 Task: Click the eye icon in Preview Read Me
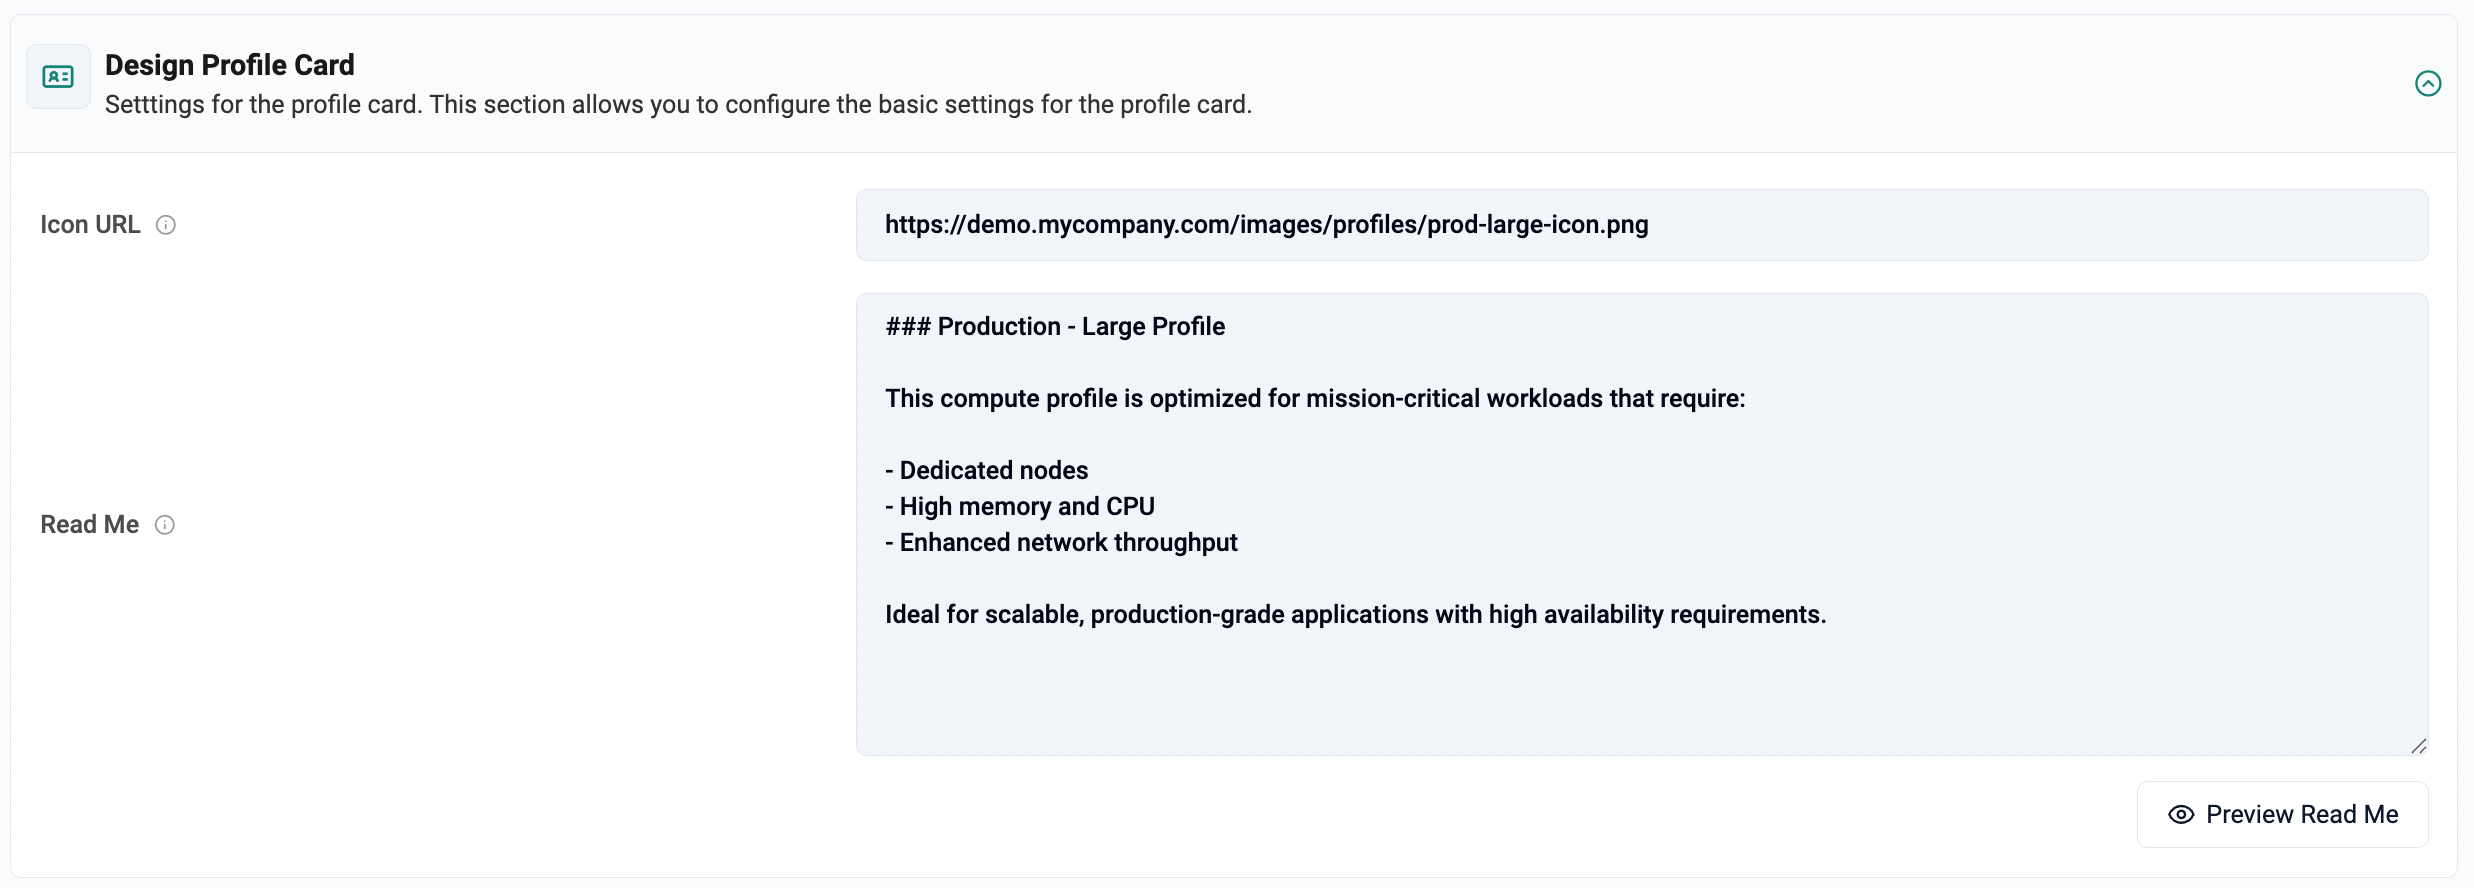click(2181, 815)
